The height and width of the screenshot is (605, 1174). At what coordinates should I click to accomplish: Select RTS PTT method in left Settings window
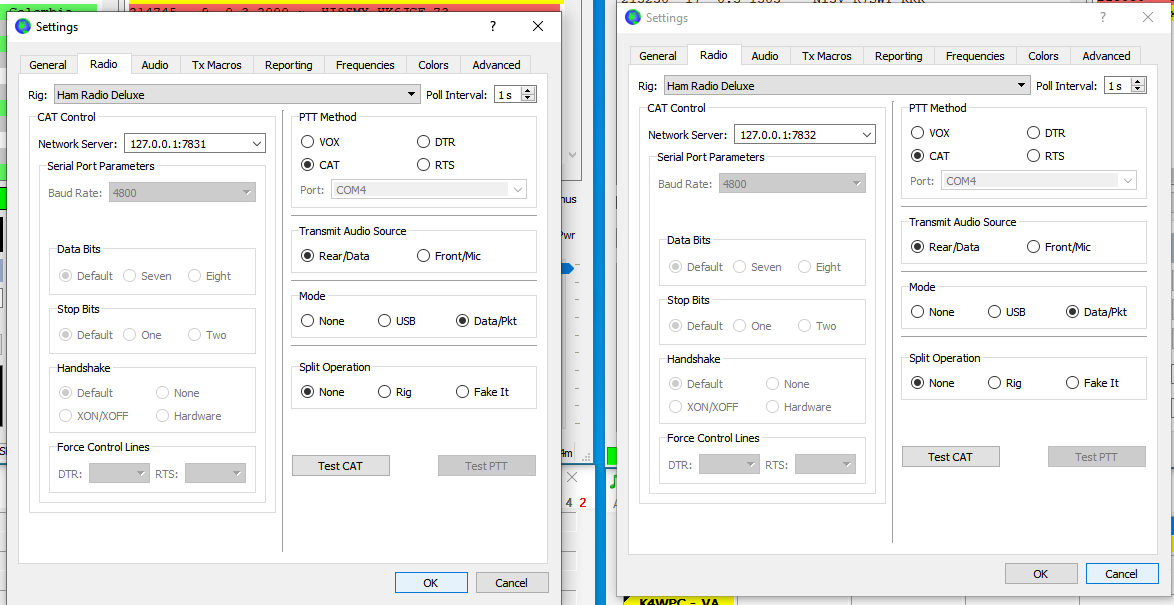coord(436,165)
